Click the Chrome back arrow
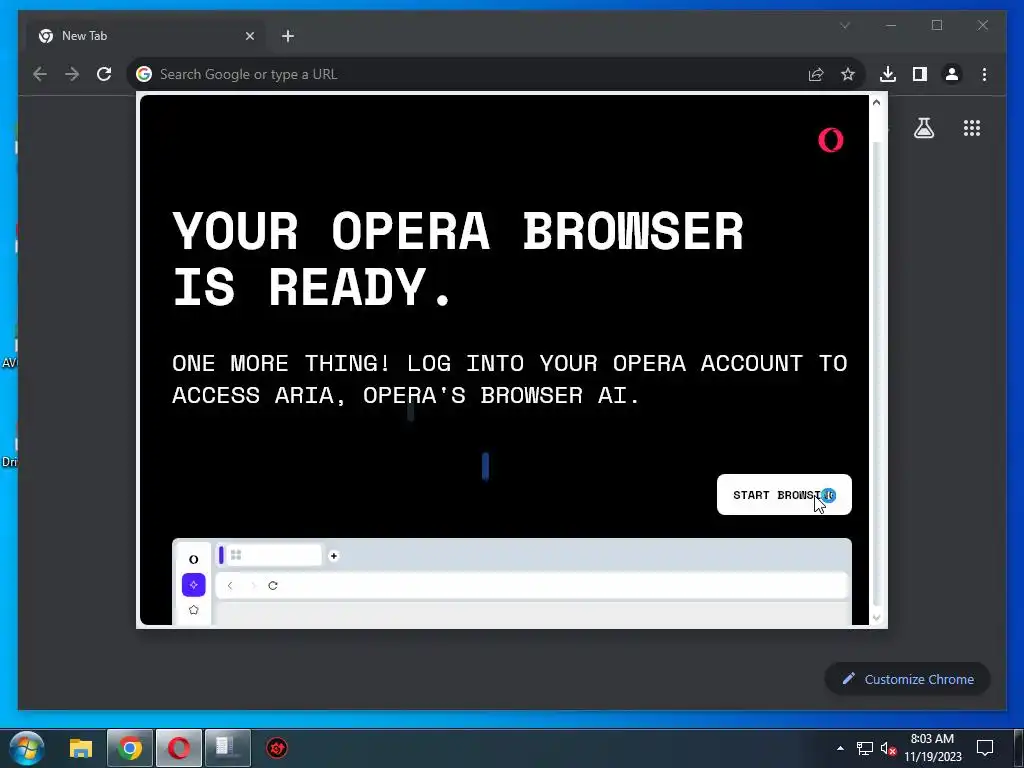The width and height of the screenshot is (1024, 768). click(40, 74)
